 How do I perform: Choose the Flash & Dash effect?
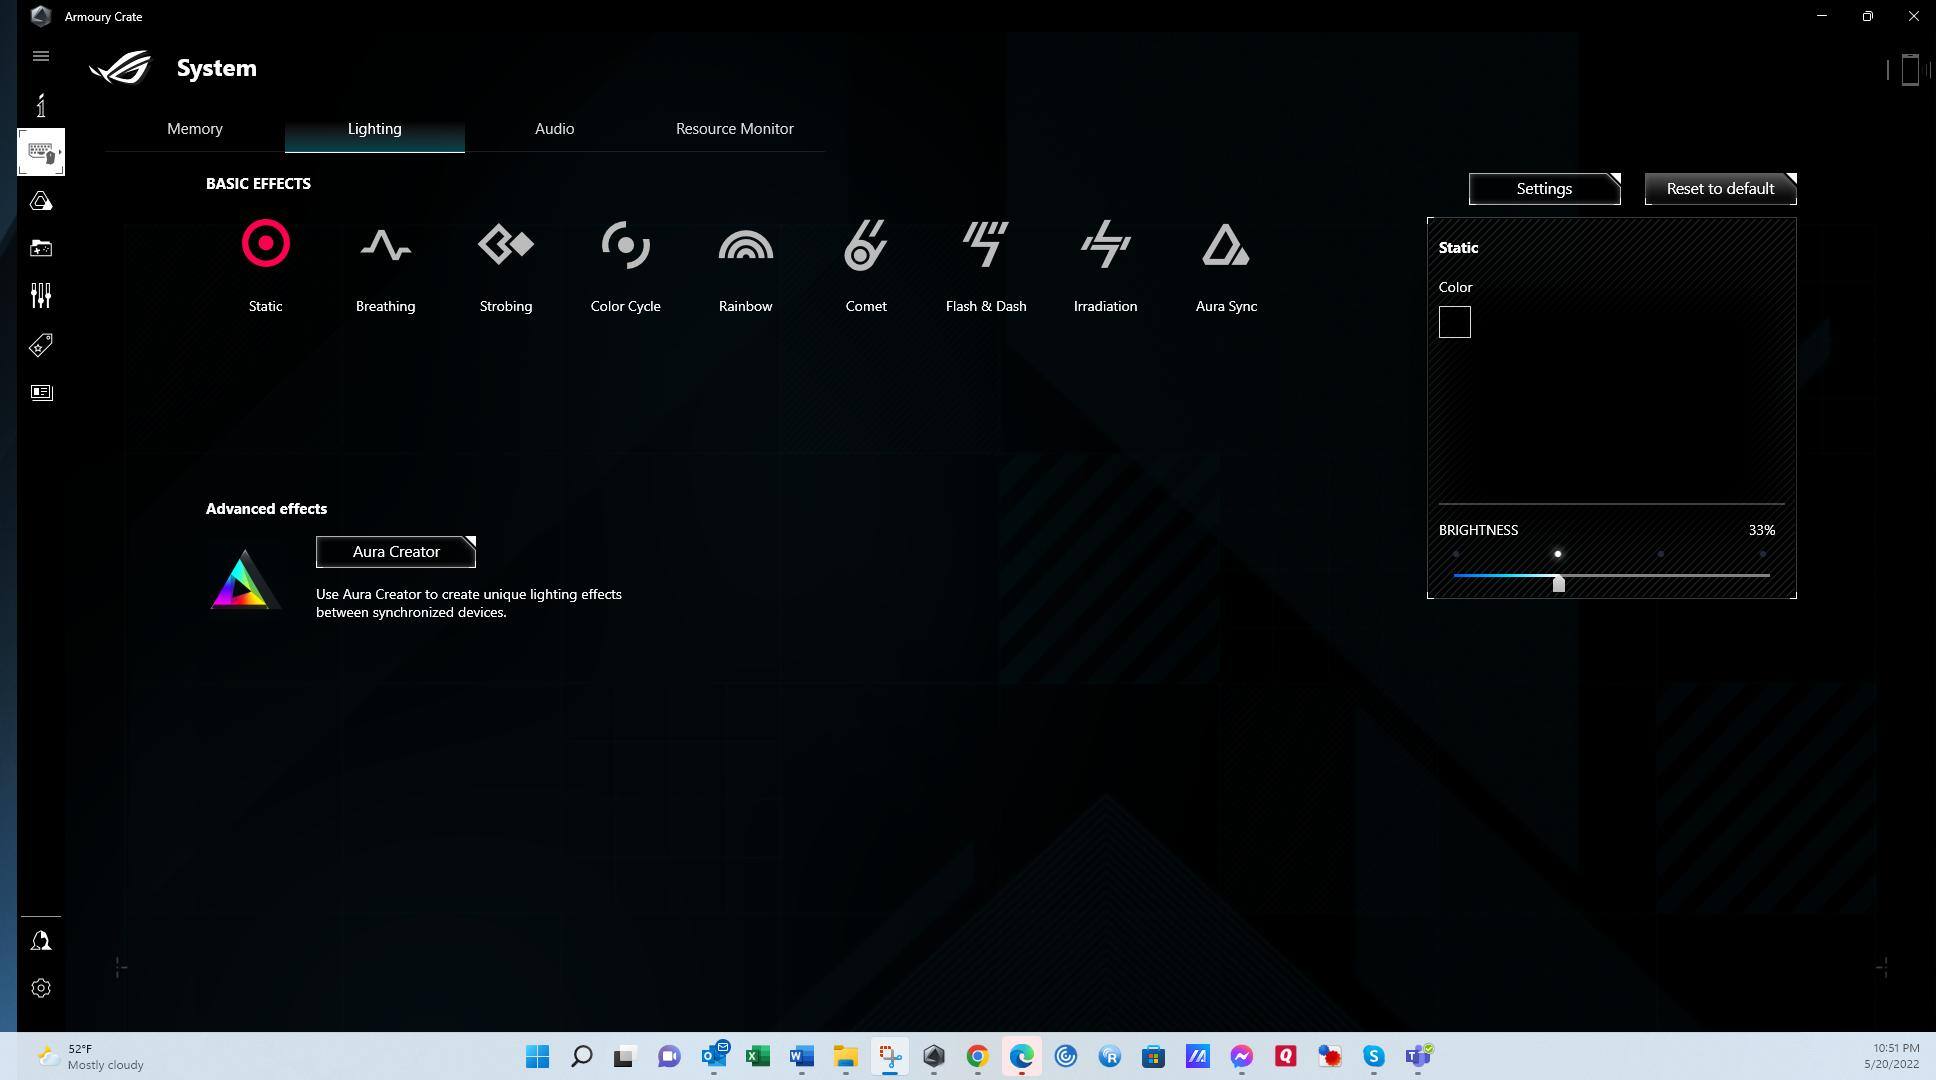(x=985, y=245)
